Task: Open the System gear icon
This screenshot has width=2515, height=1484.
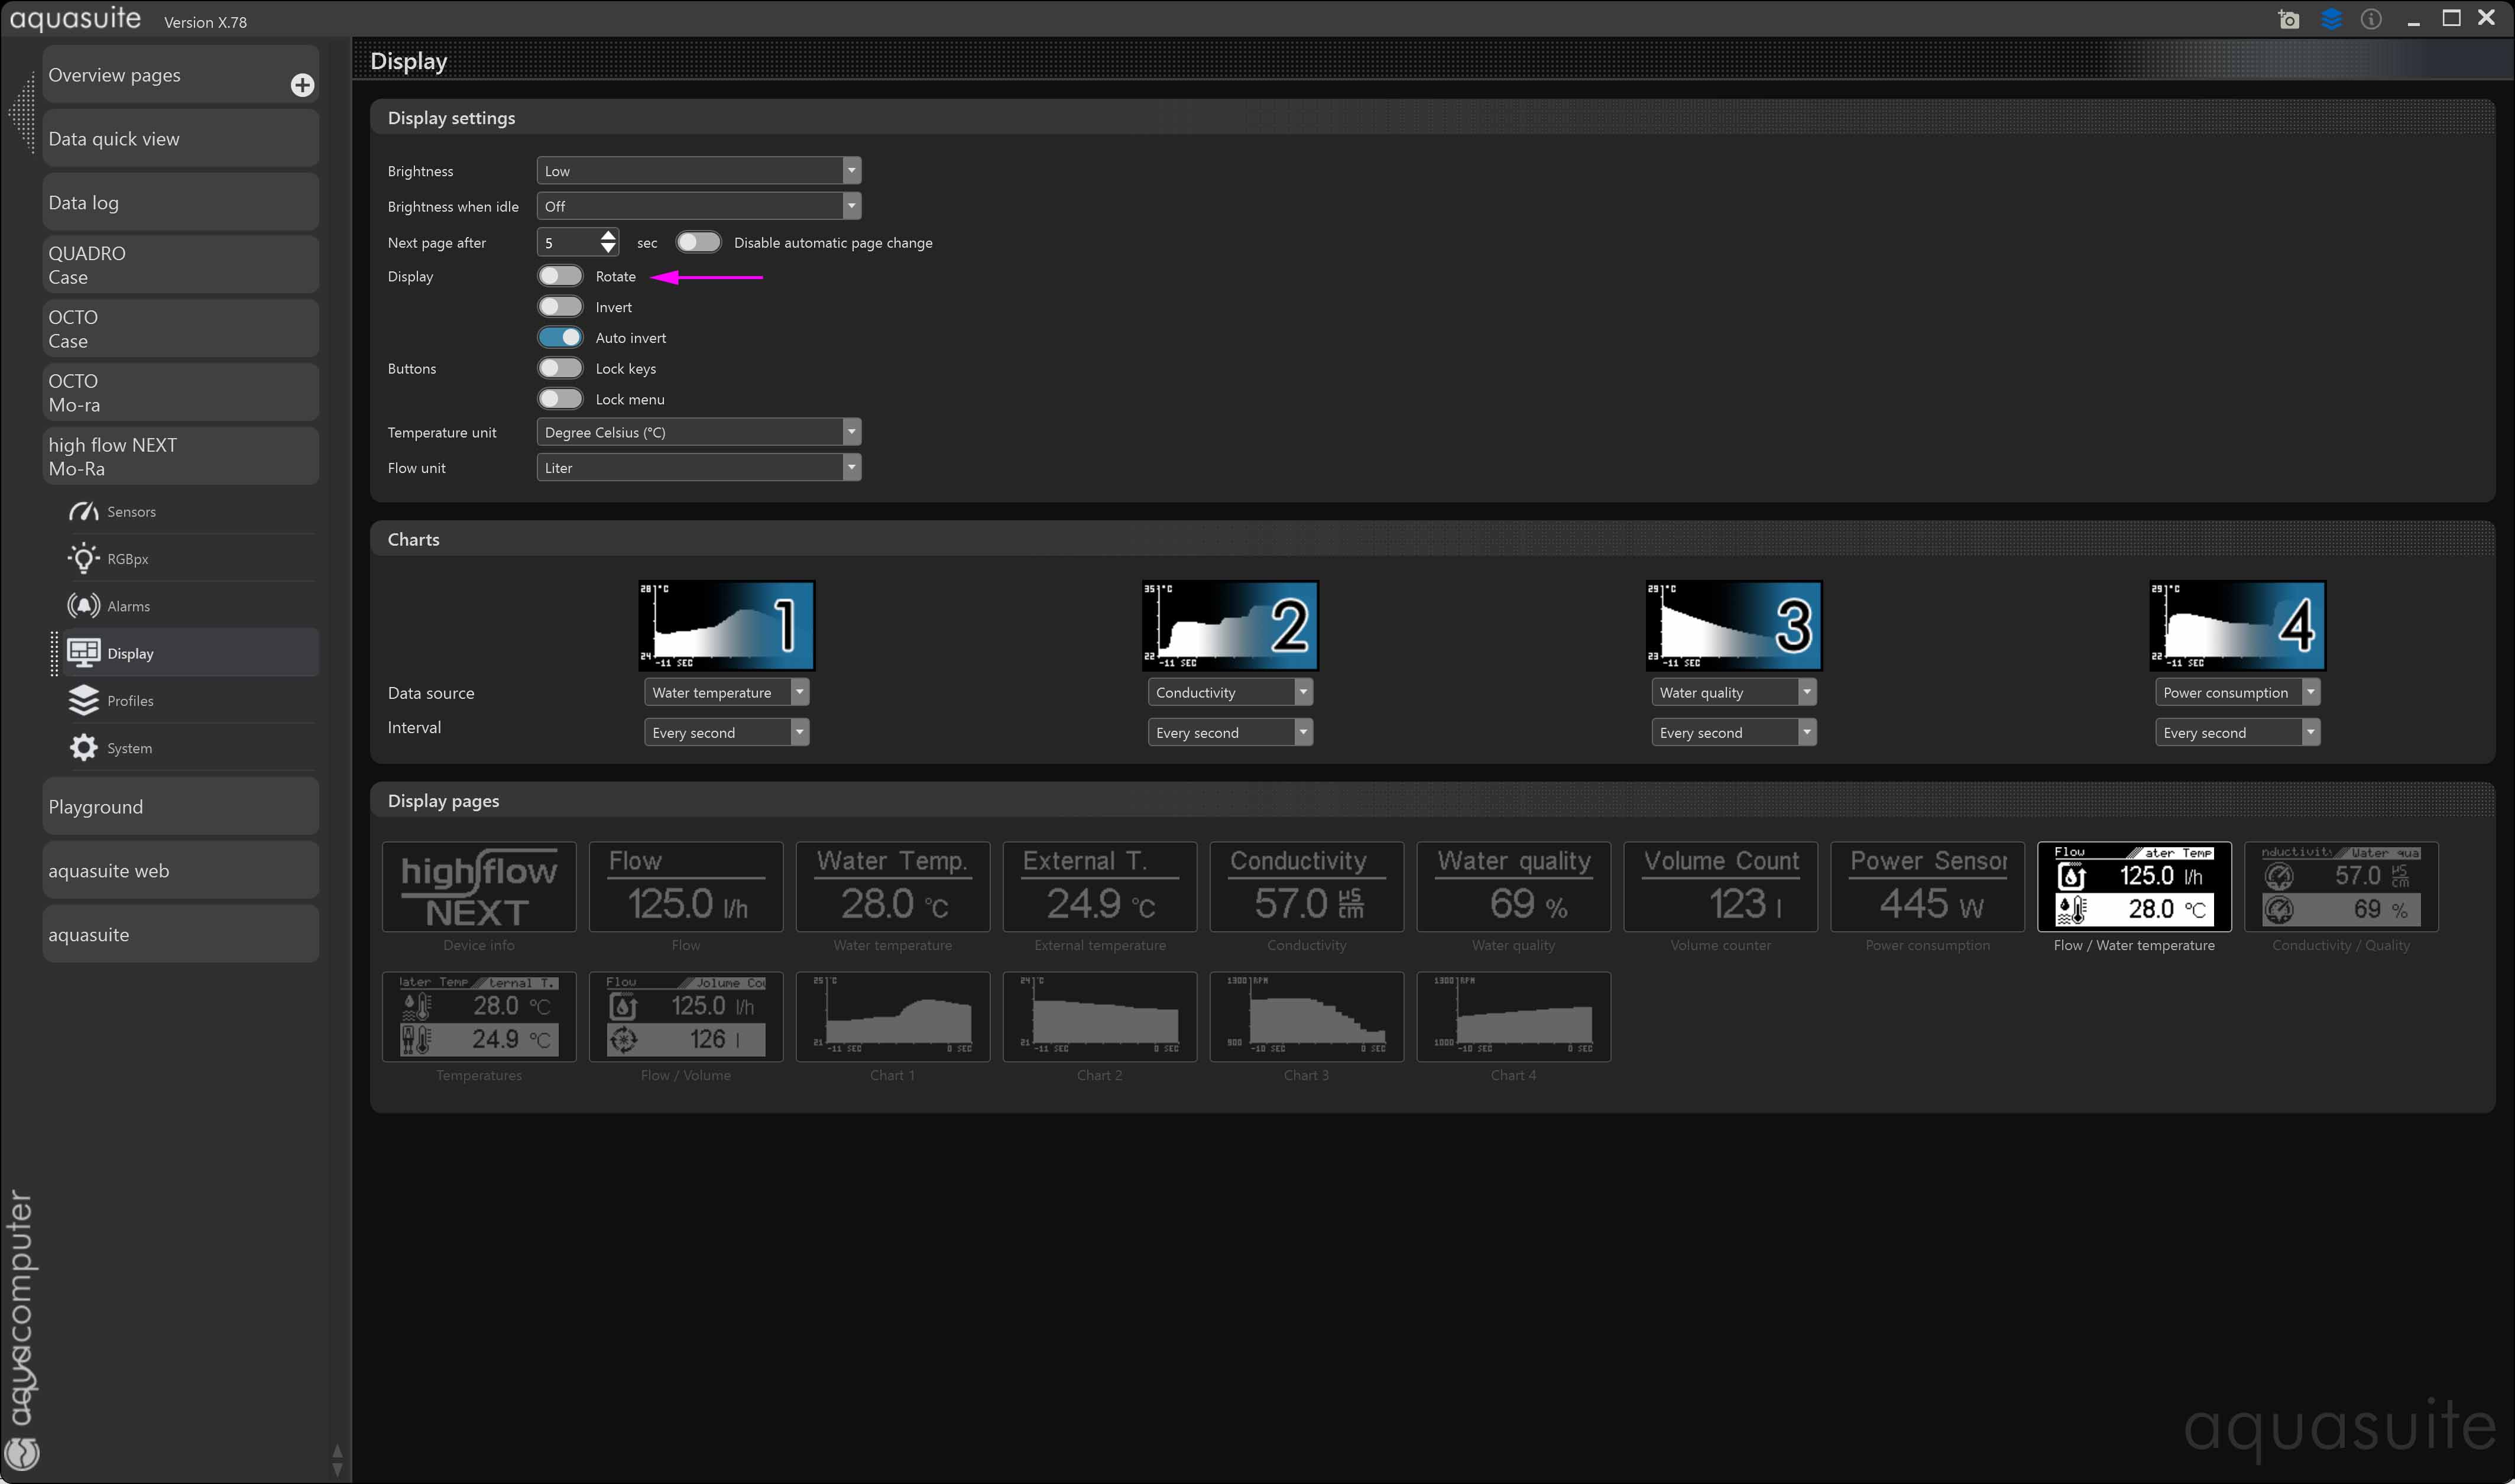Action: (83, 748)
